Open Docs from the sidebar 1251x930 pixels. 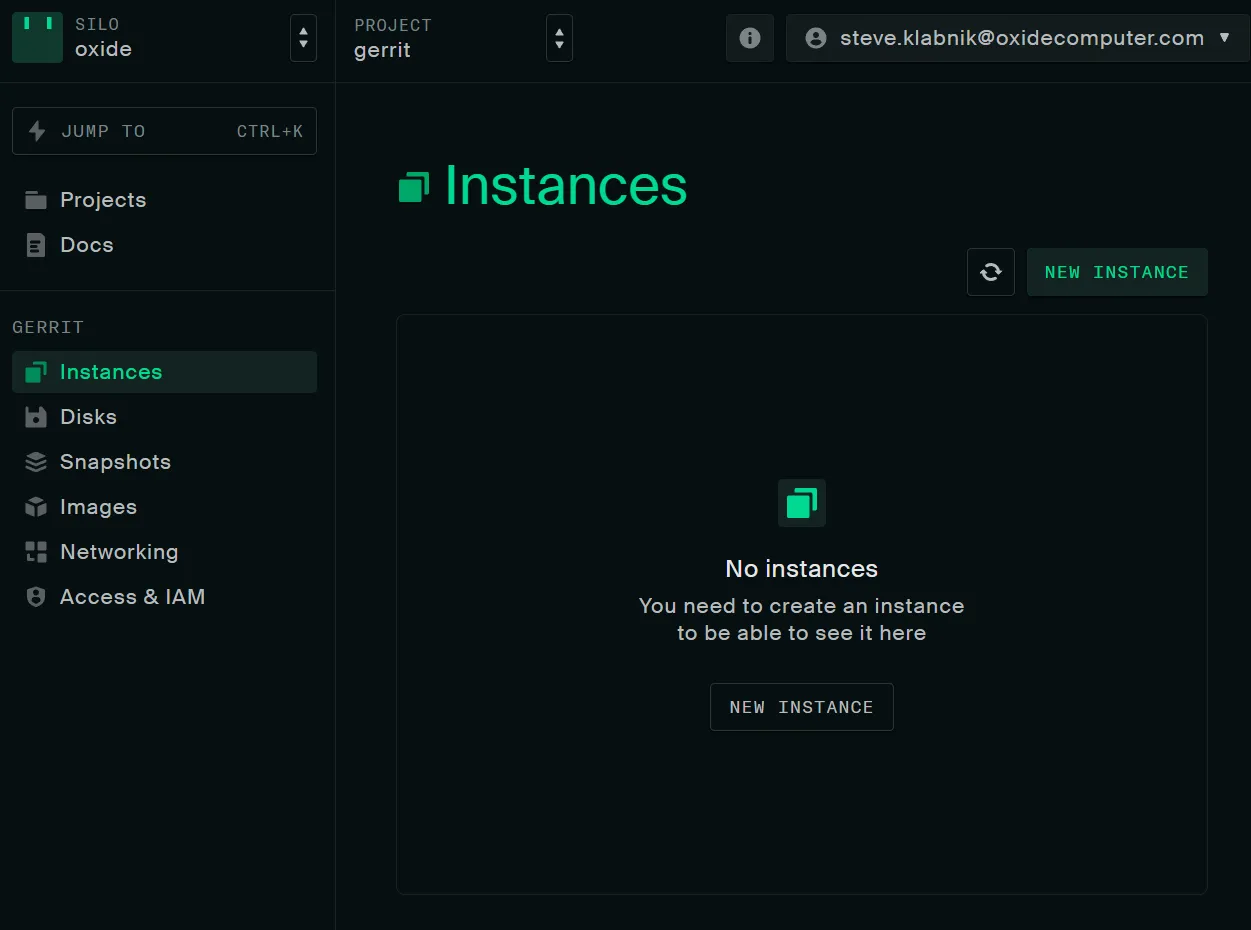coord(164,245)
